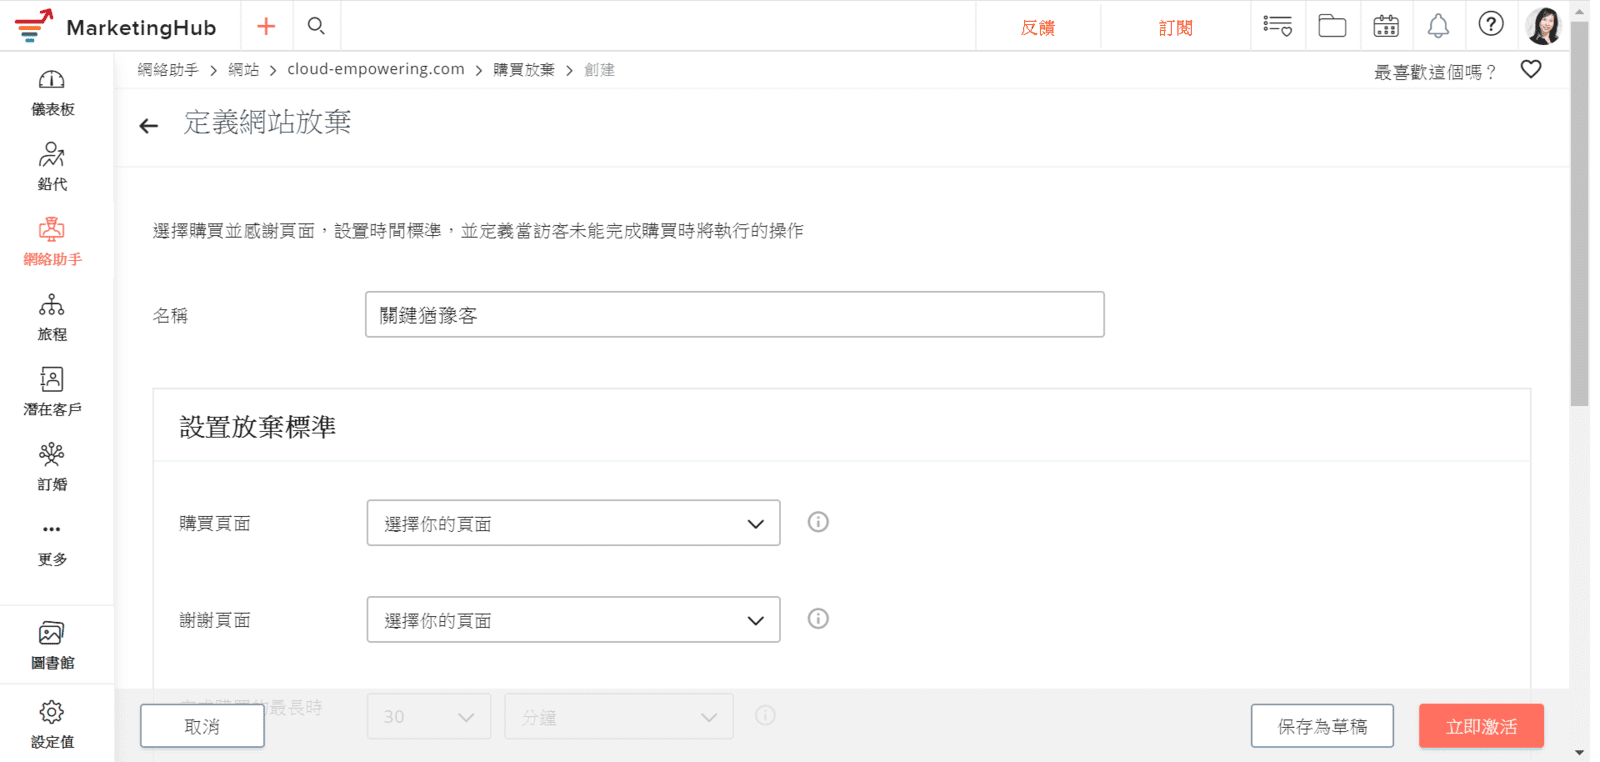Go to 網站 breadcrumb
Screen dimensions: 1600x762
(x=244, y=69)
